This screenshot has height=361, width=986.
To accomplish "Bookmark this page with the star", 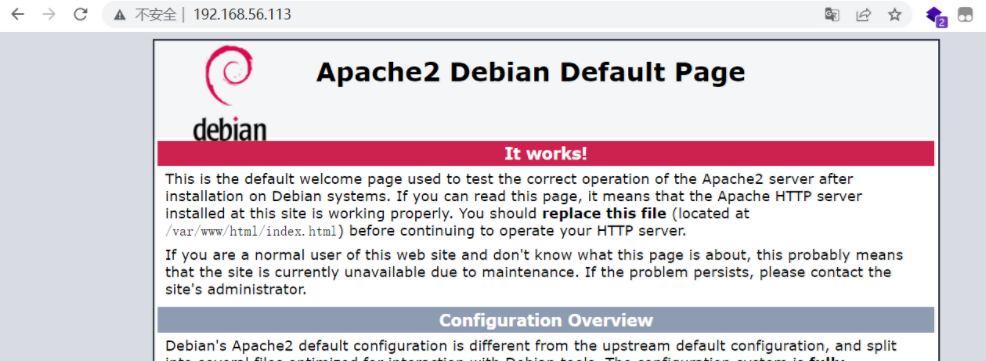I will click(895, 14).
